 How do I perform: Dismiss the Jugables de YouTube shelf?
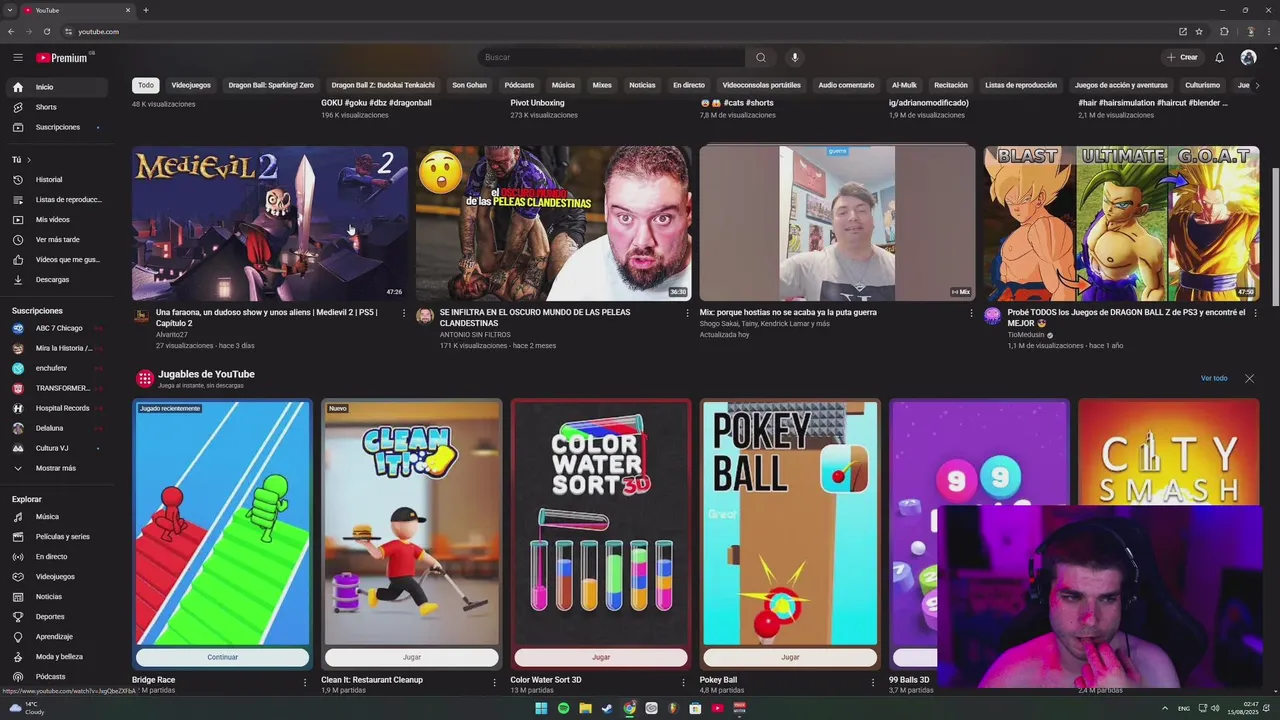1249,378
